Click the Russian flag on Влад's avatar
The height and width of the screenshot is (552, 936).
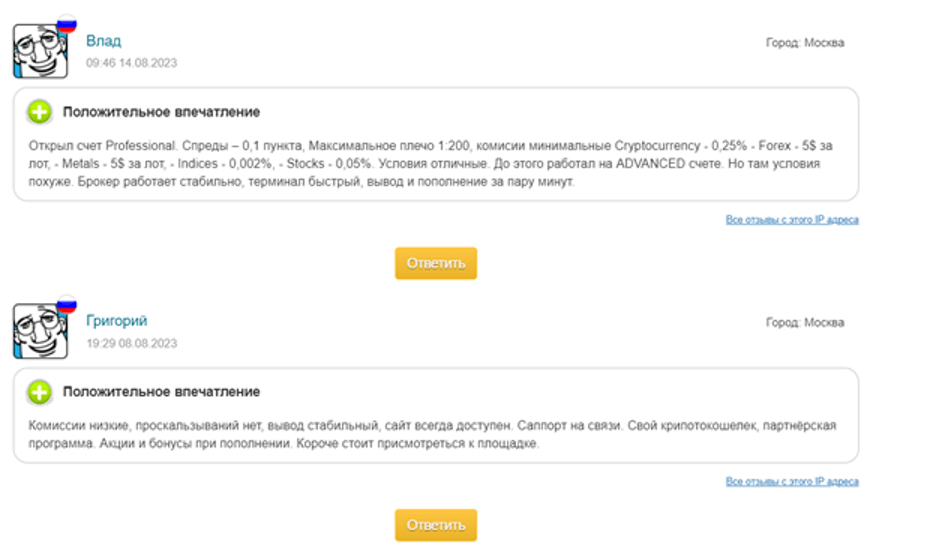(x=67, y=22)
